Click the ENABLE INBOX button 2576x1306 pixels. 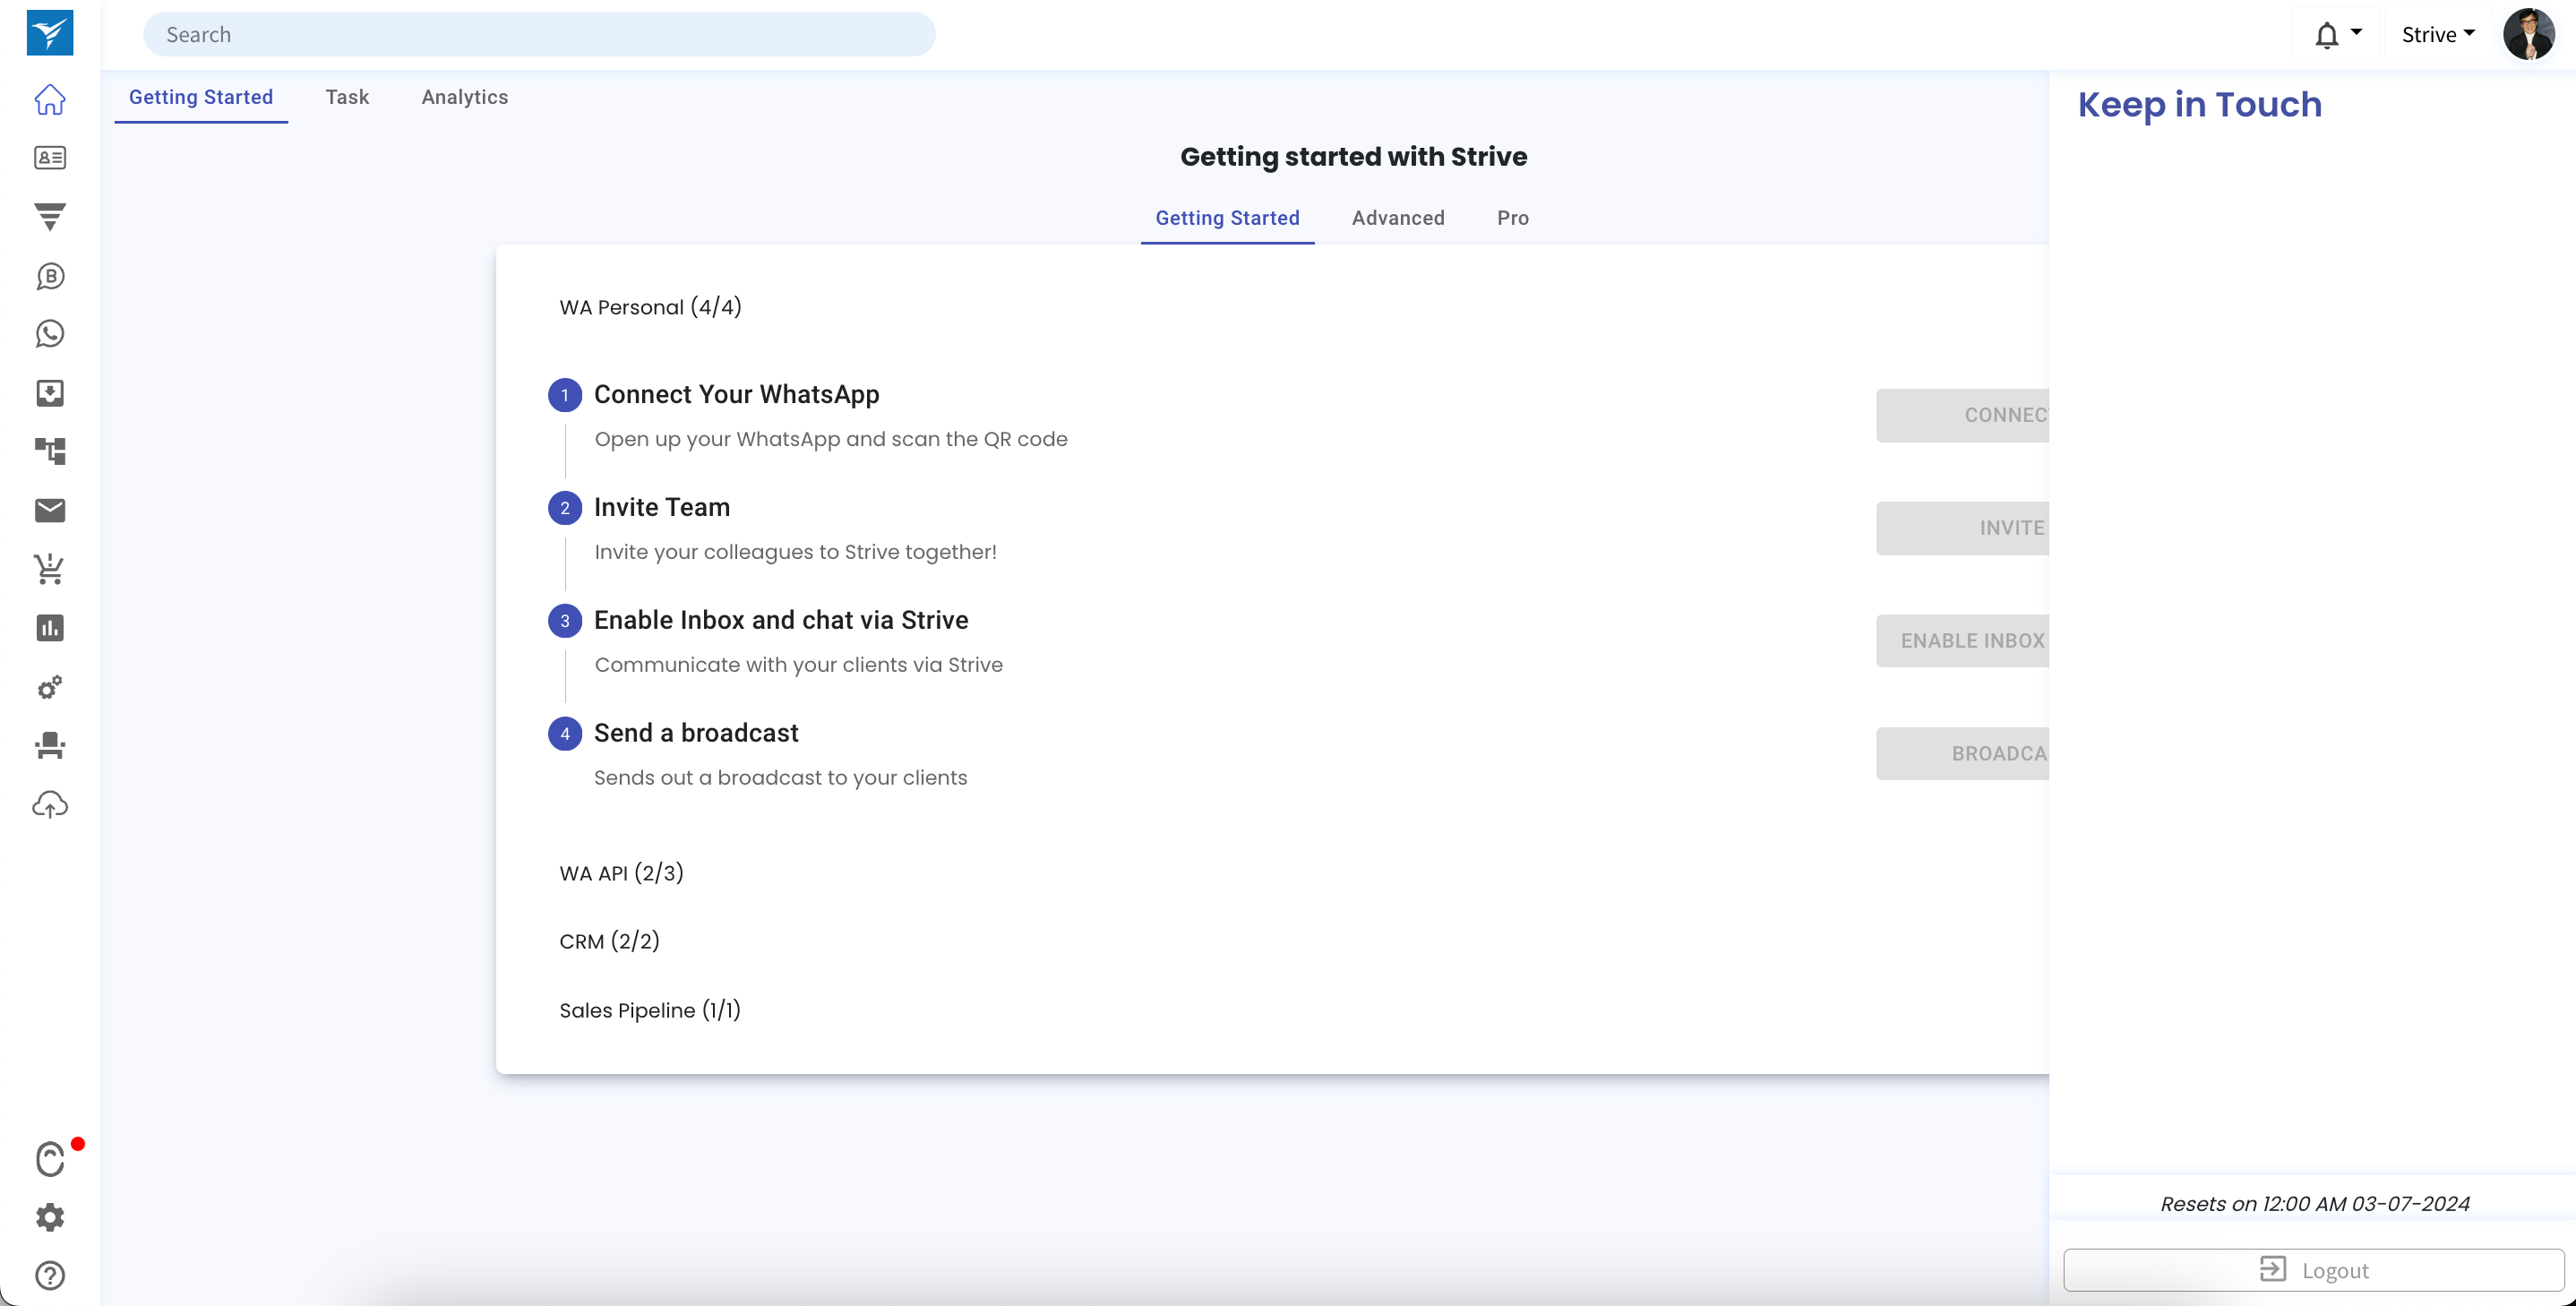point(1963,641)
